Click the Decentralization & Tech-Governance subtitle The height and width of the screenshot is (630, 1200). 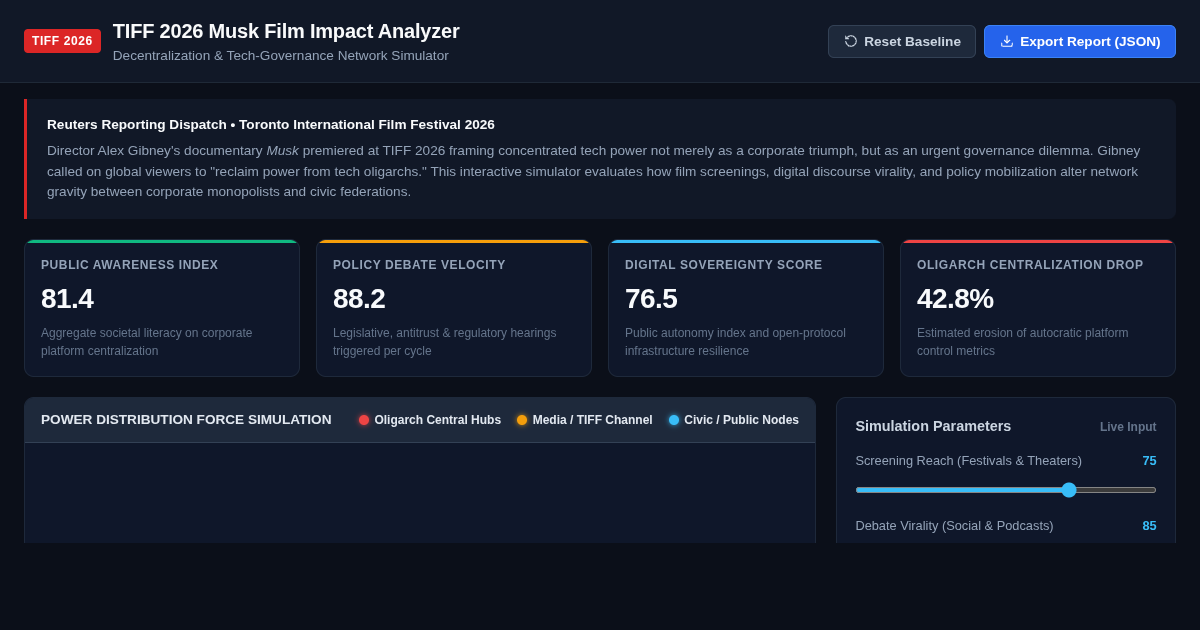(281, 56)
